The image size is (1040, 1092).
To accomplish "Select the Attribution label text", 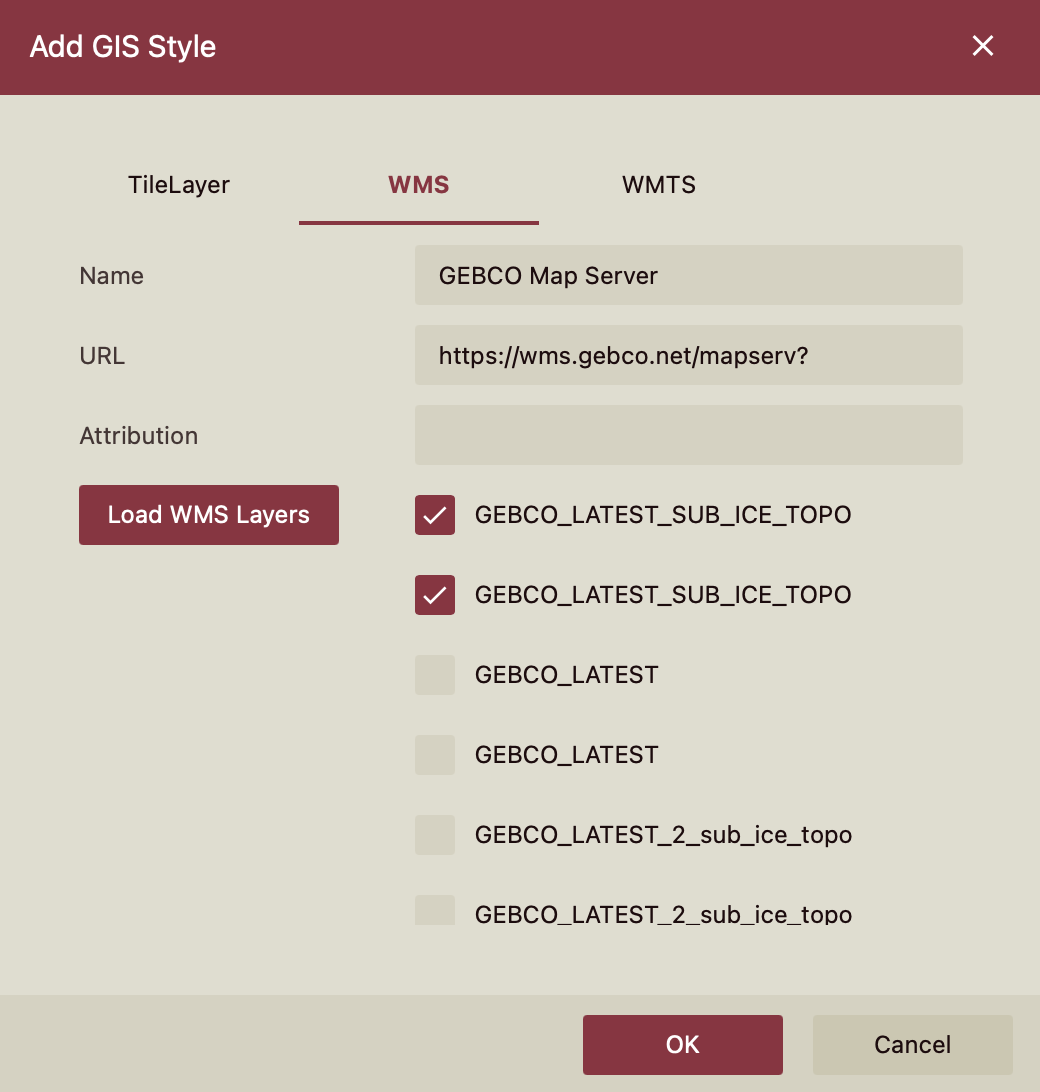I will 138,435.
